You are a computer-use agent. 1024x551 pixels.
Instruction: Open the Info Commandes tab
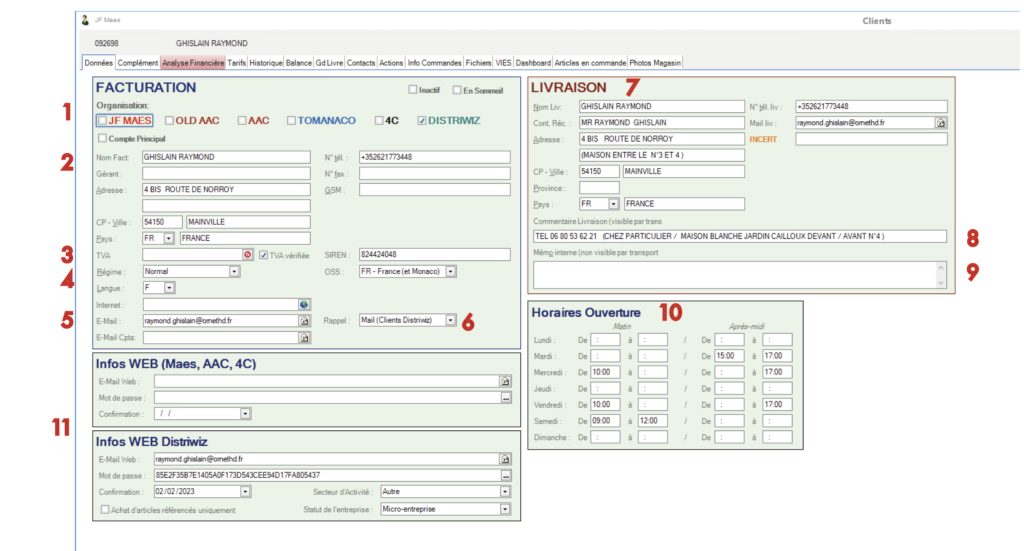point(435,62)
